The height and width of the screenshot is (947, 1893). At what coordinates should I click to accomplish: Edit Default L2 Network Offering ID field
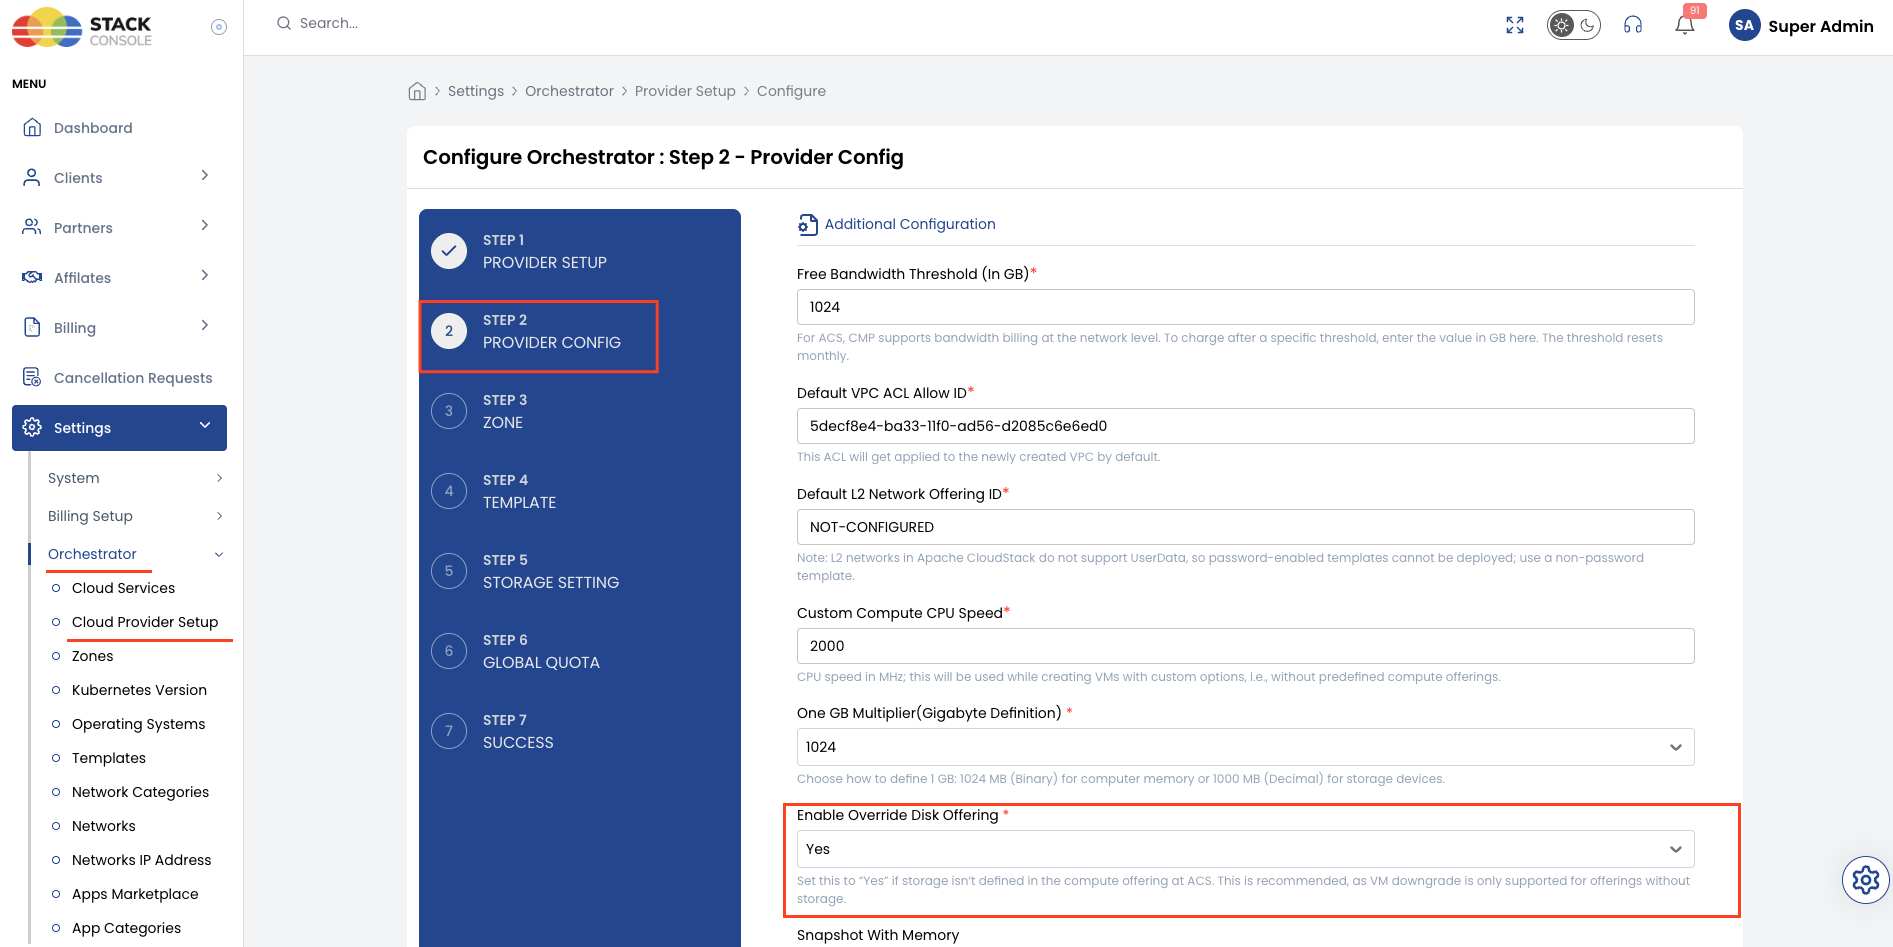tap(1245, 527)
